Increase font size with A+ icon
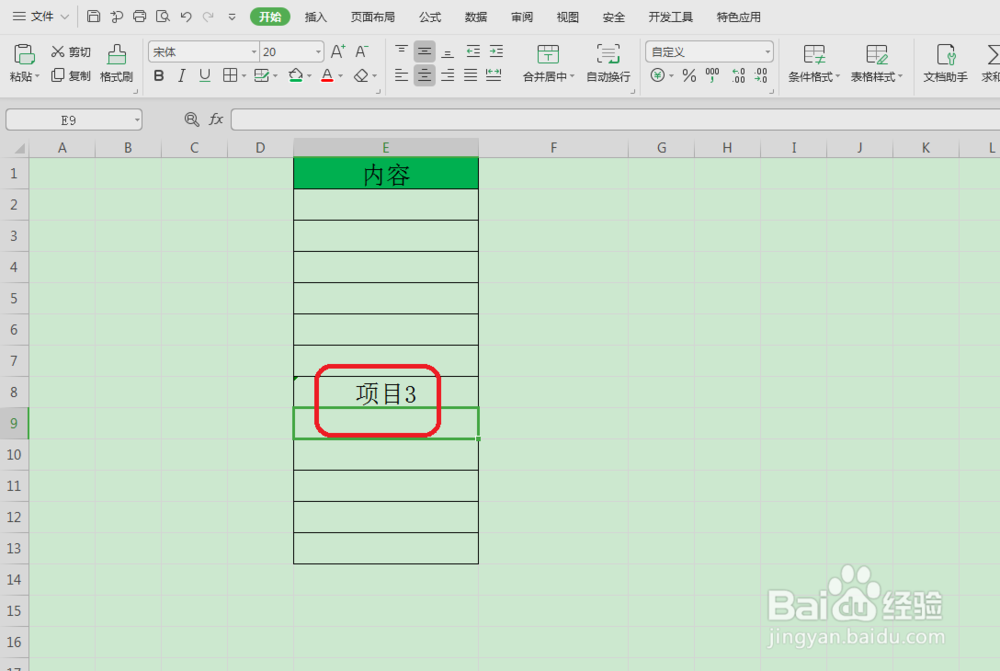Image resolution: width=1000 pixels, height=671 pixels. (338, 52)
